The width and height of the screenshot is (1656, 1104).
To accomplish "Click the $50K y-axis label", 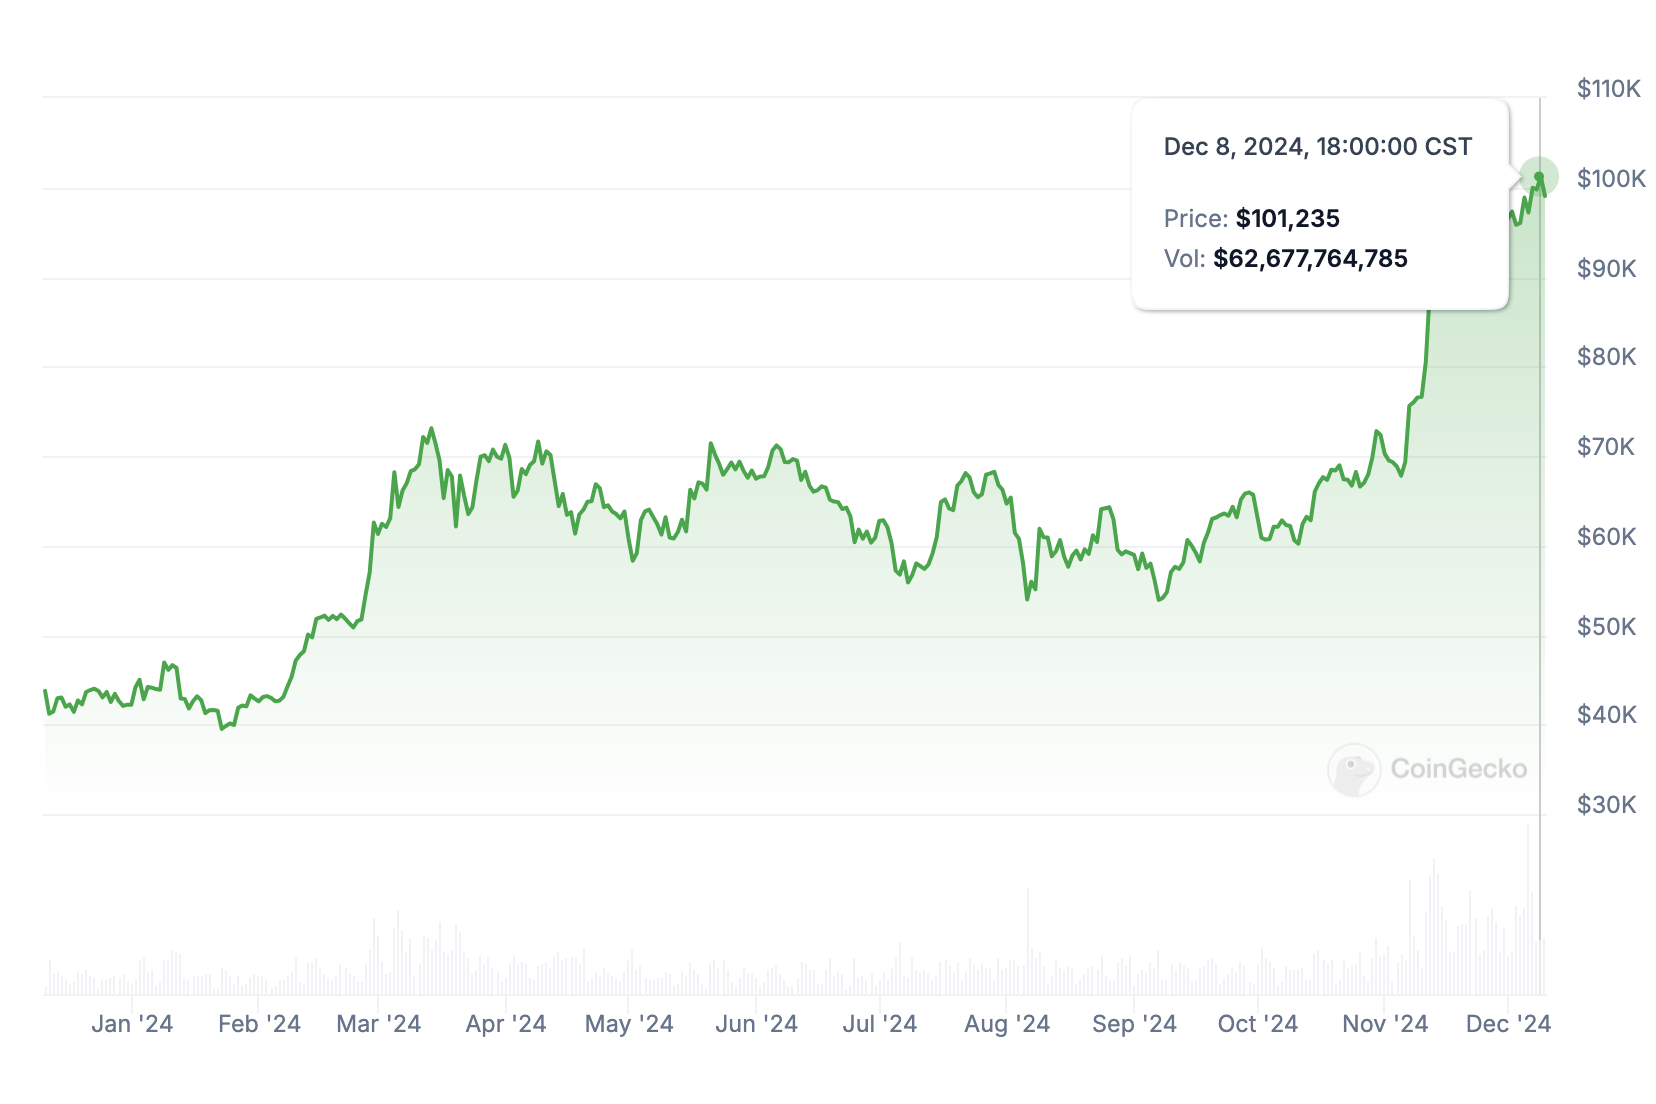I will point(1607,627).
